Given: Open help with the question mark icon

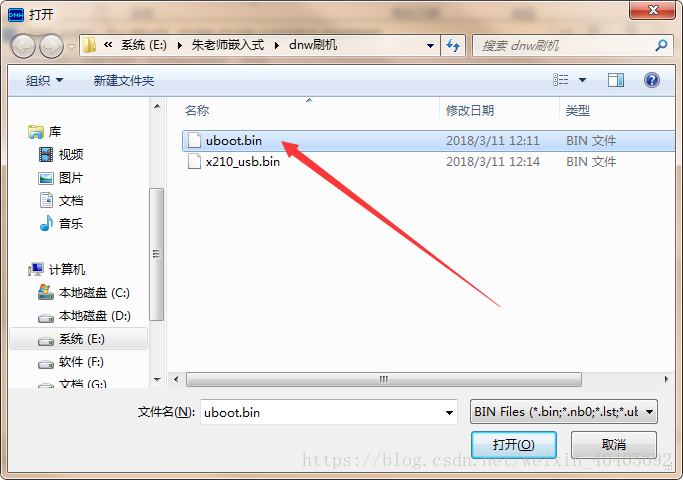Looking at the screenshot, I should coord(652,80).
